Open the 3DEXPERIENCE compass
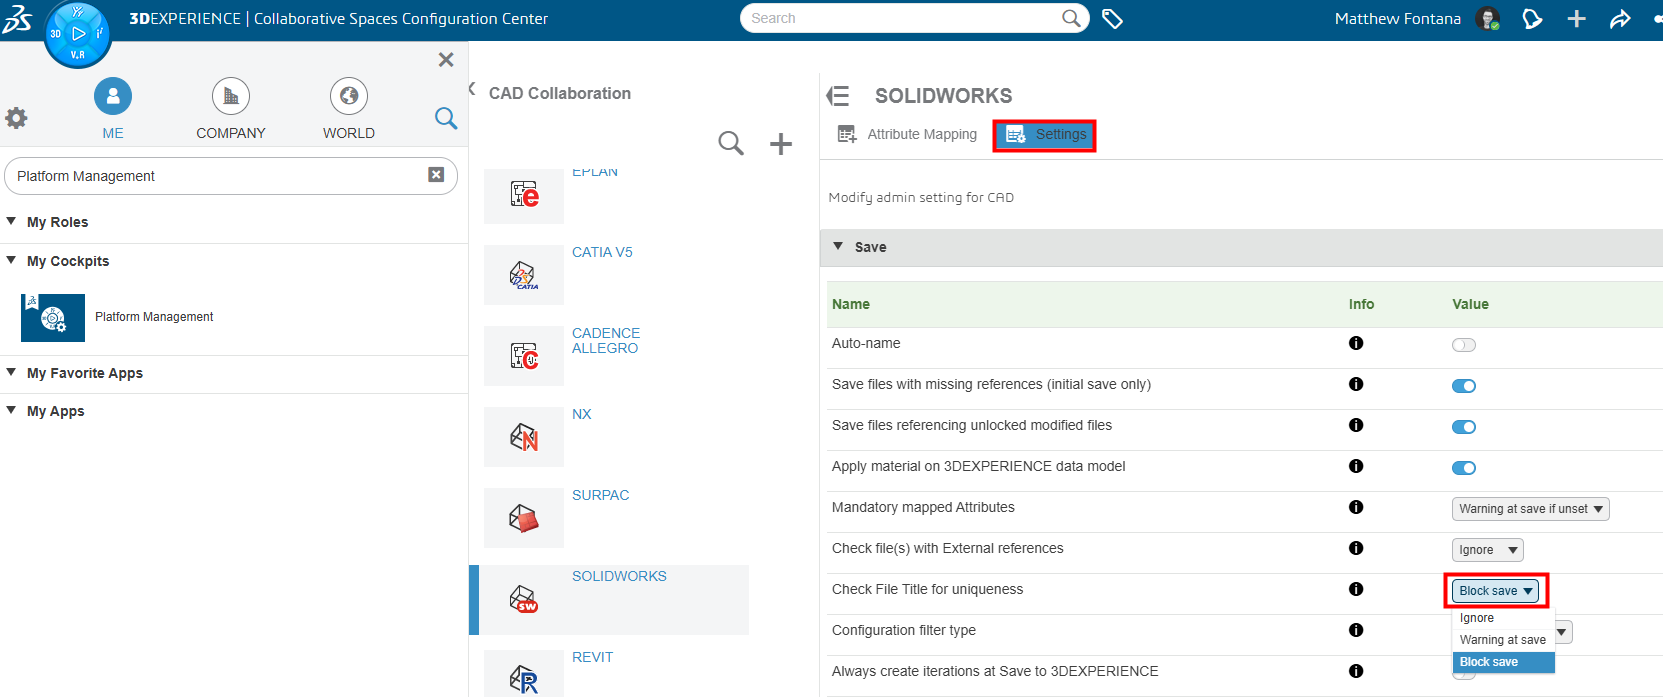1663x697 pixels. pyautogui.click(x=78, y=33)
